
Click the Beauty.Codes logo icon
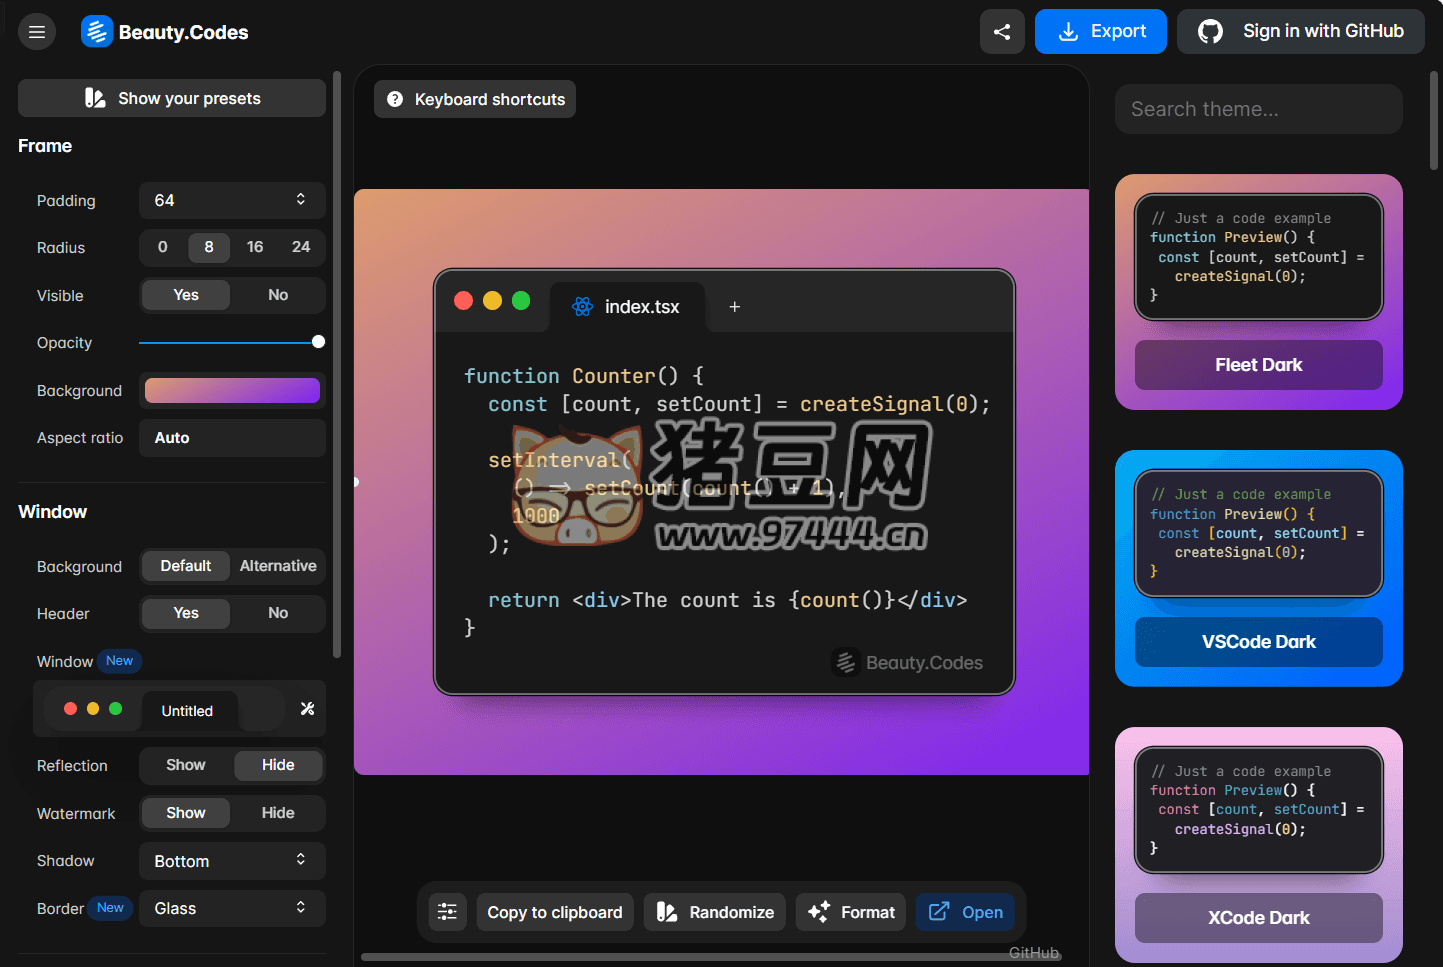click(x=97, y=32)
